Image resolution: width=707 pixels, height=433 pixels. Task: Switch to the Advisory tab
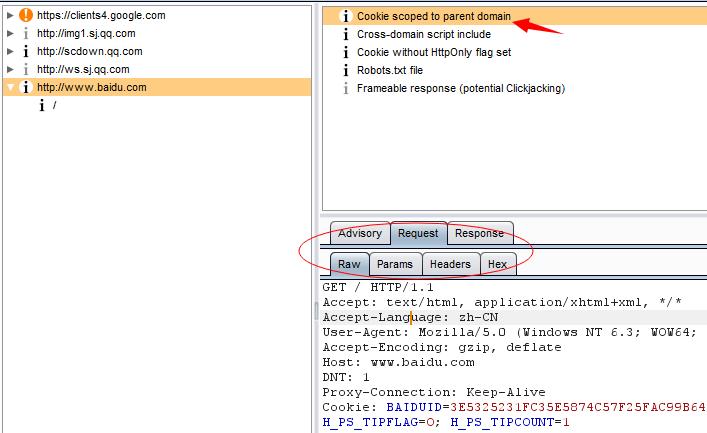pos(360,234)
